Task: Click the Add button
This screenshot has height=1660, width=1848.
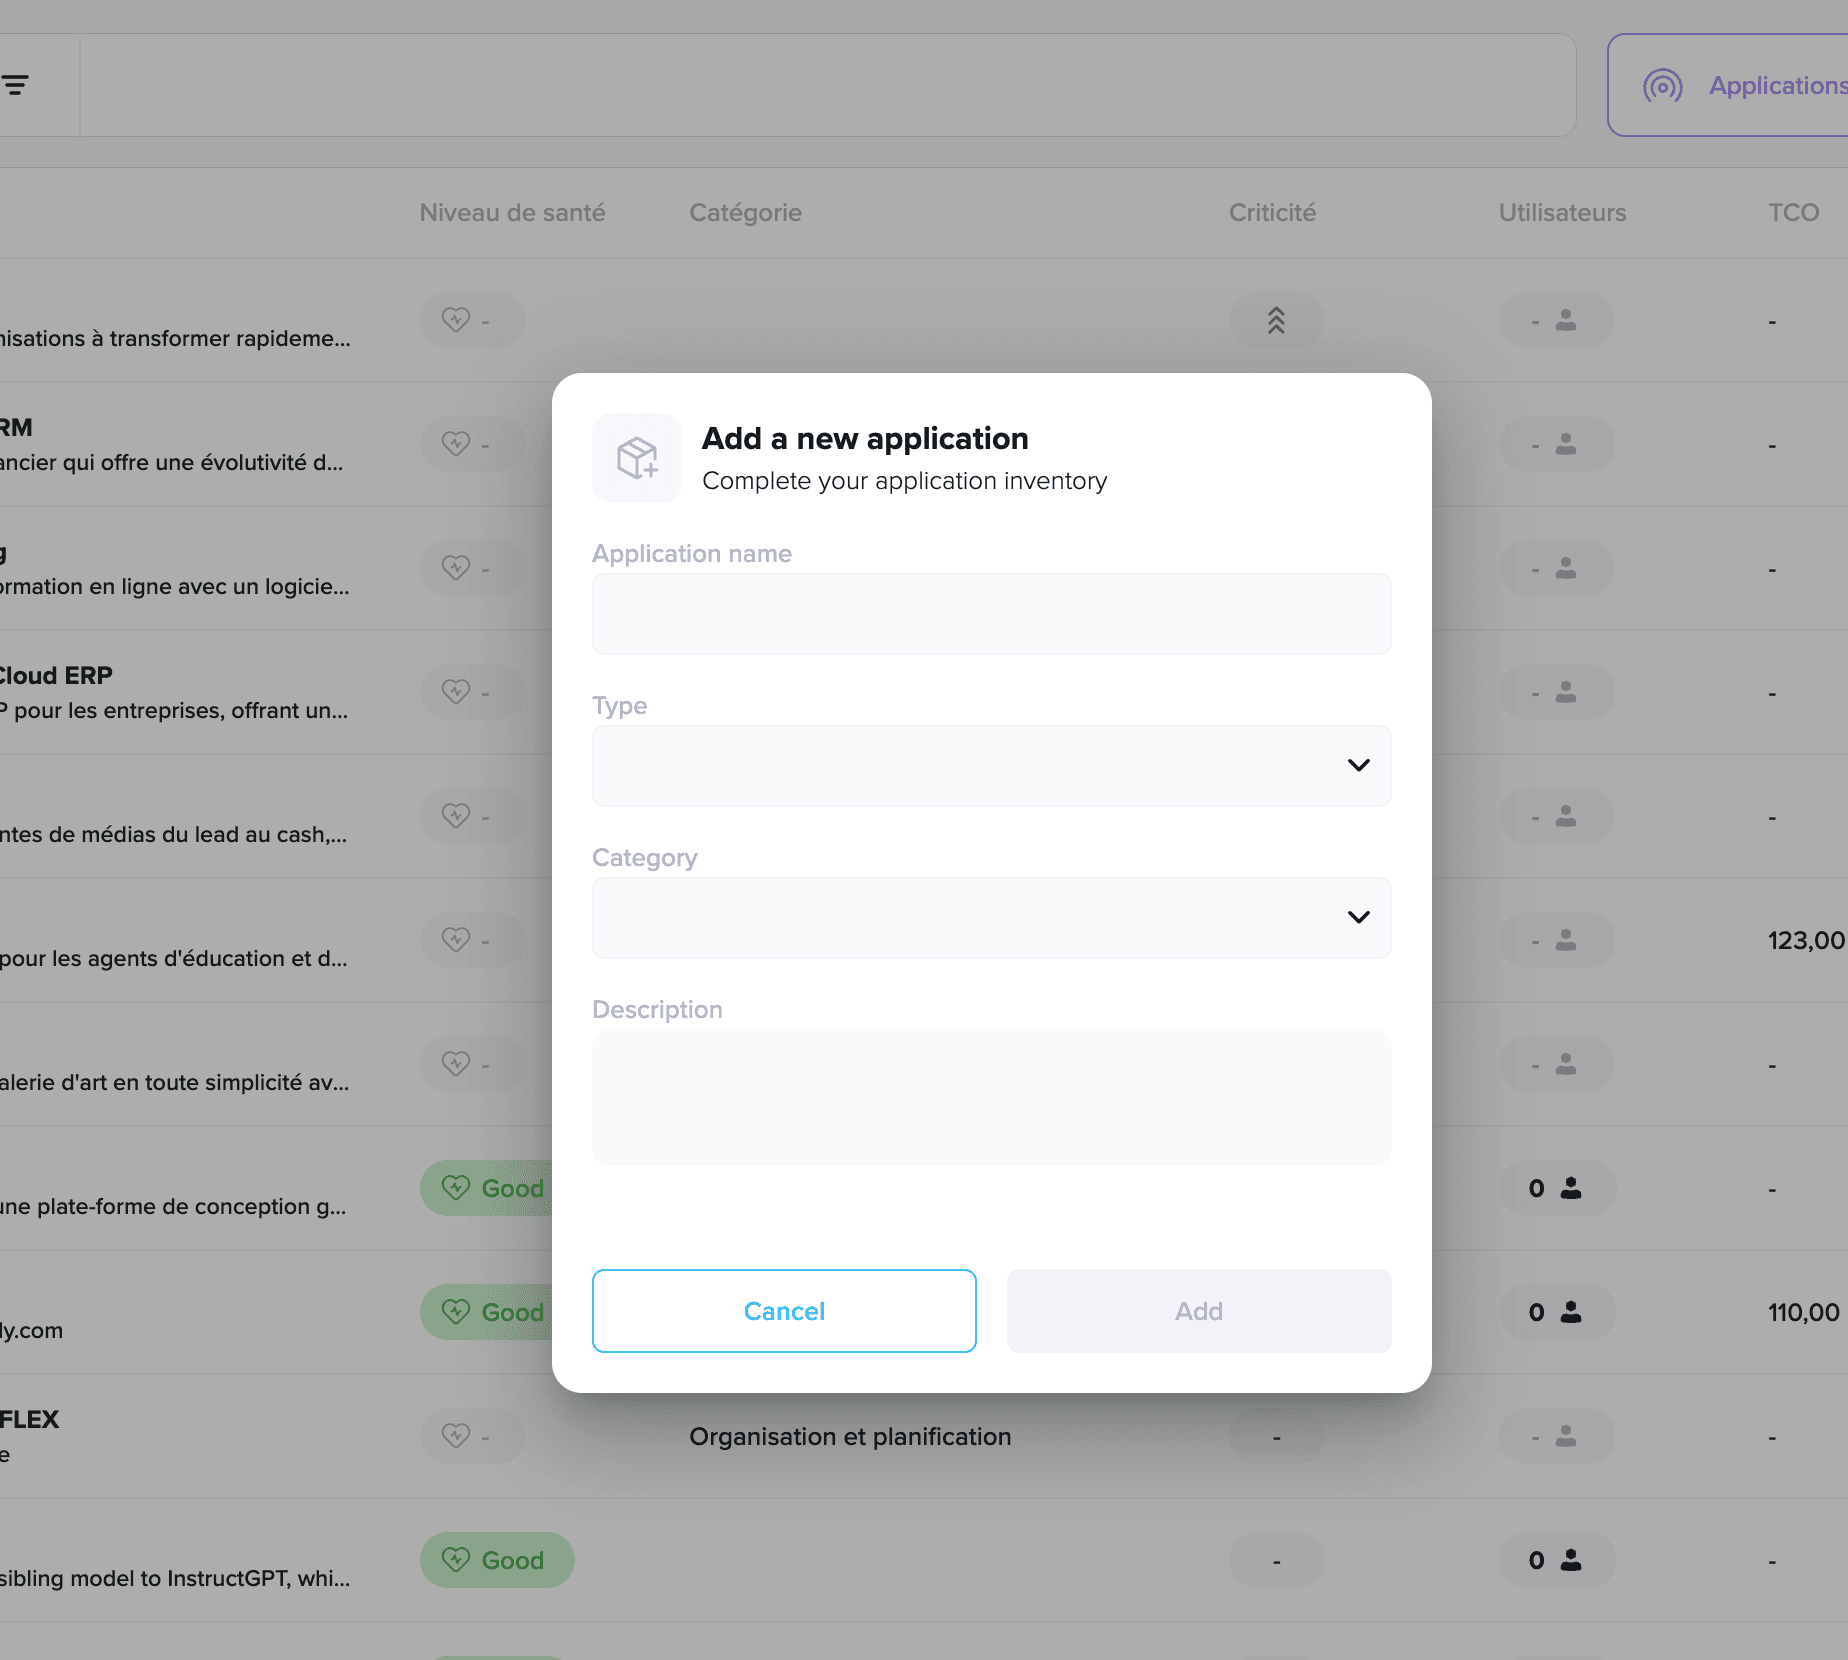Action: coord(1198,1311)
